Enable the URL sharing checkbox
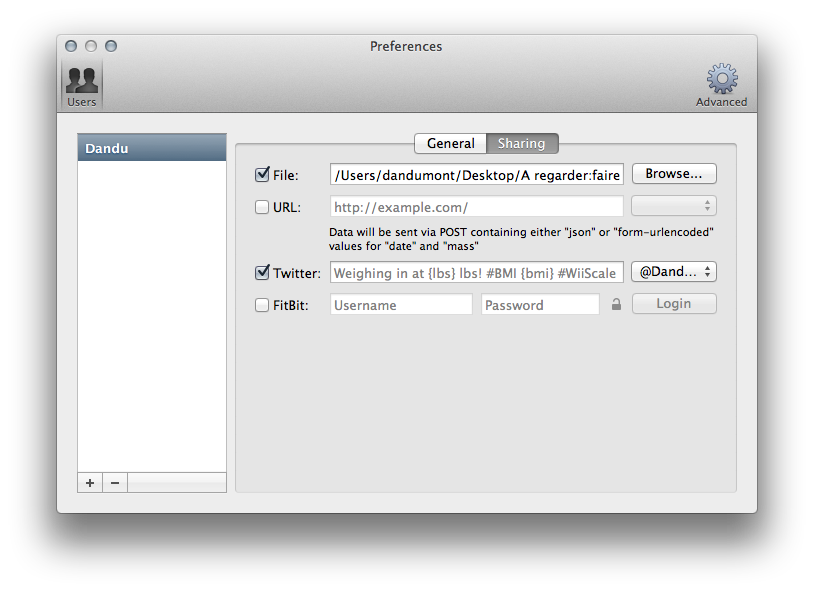The width and height of the screenshot is (814, 592). click(x=263, y=207)
